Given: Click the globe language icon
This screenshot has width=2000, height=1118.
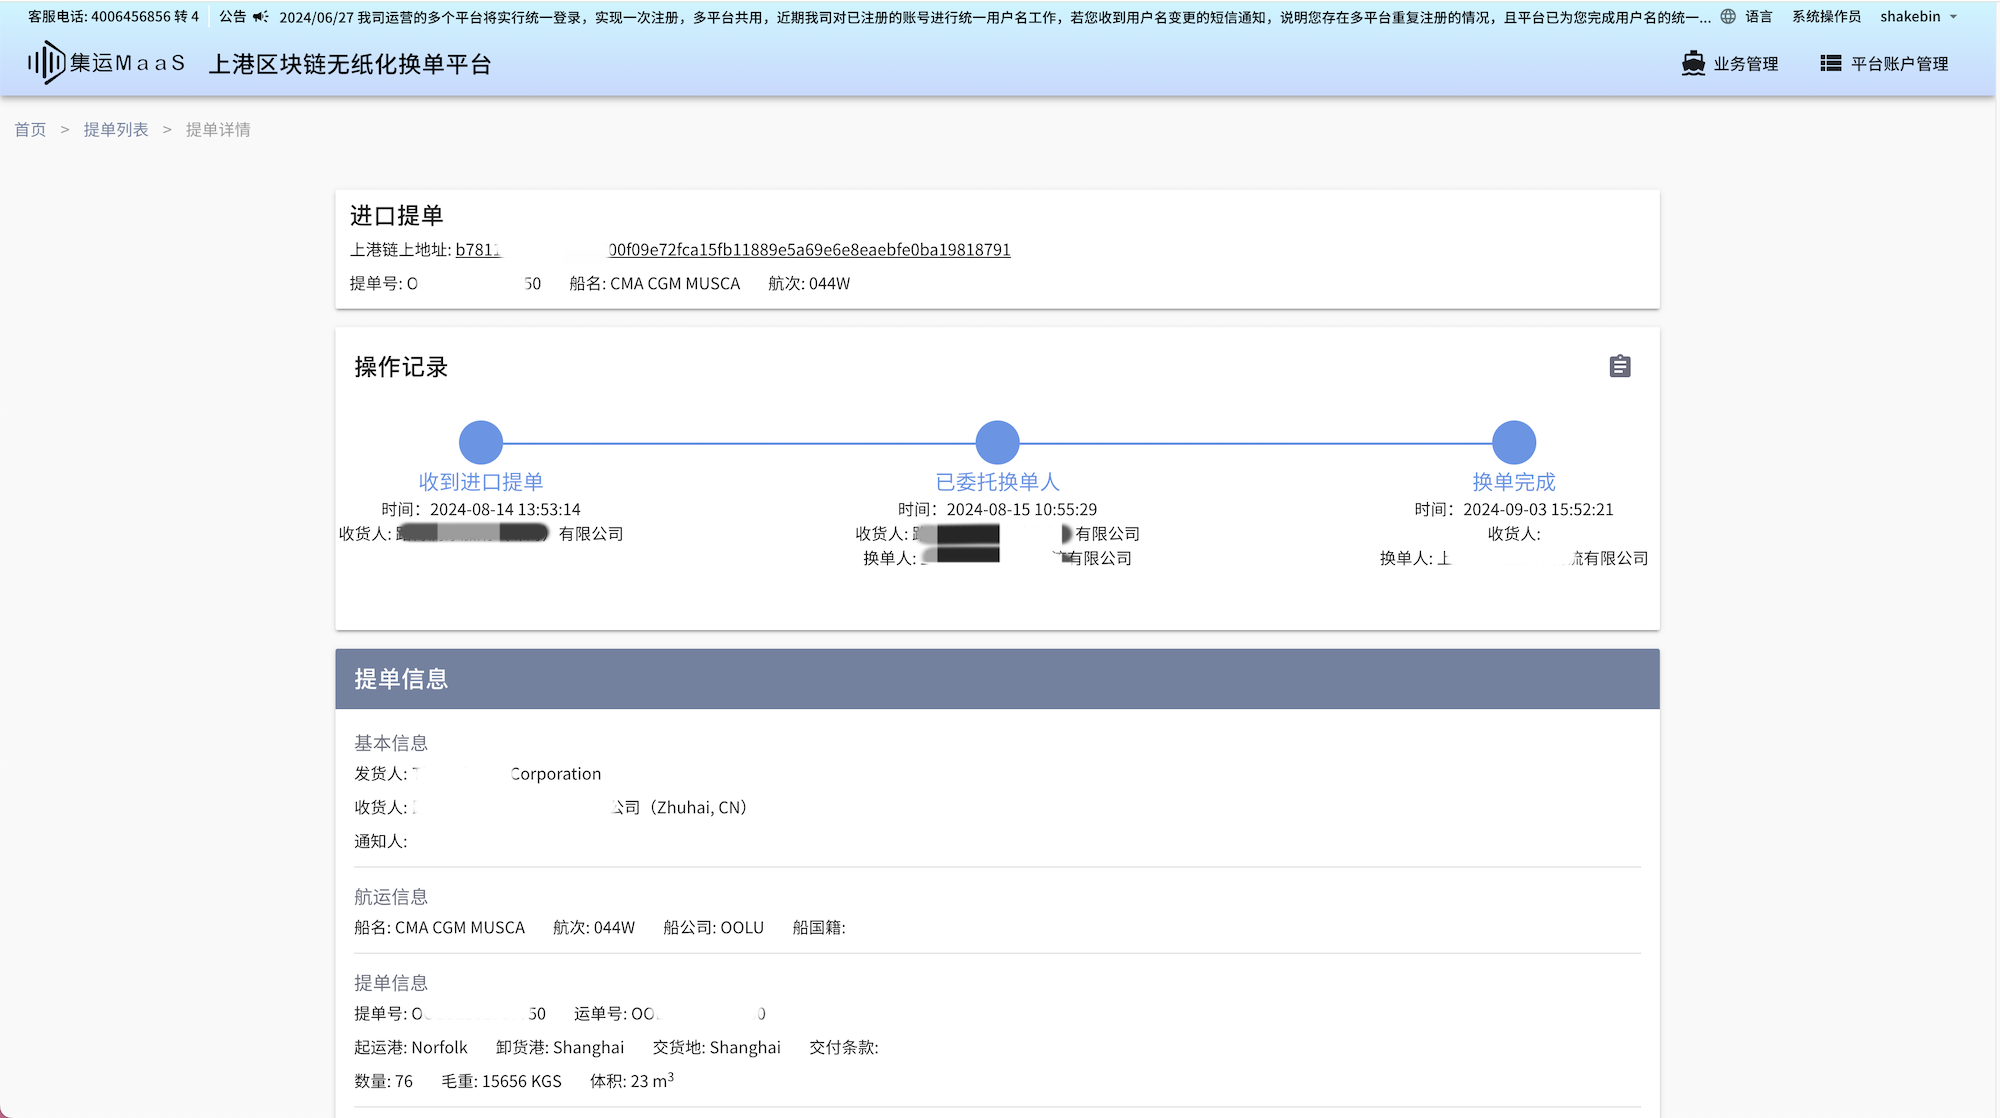Looking at the screenshot, I should click(1728, 17).
